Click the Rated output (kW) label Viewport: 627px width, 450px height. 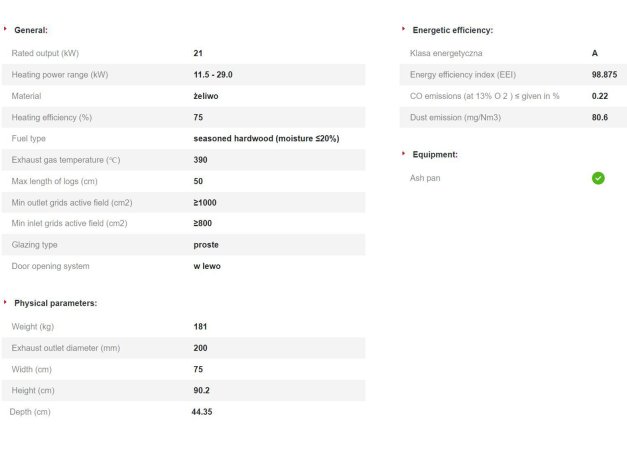click(x=44, y=53)
